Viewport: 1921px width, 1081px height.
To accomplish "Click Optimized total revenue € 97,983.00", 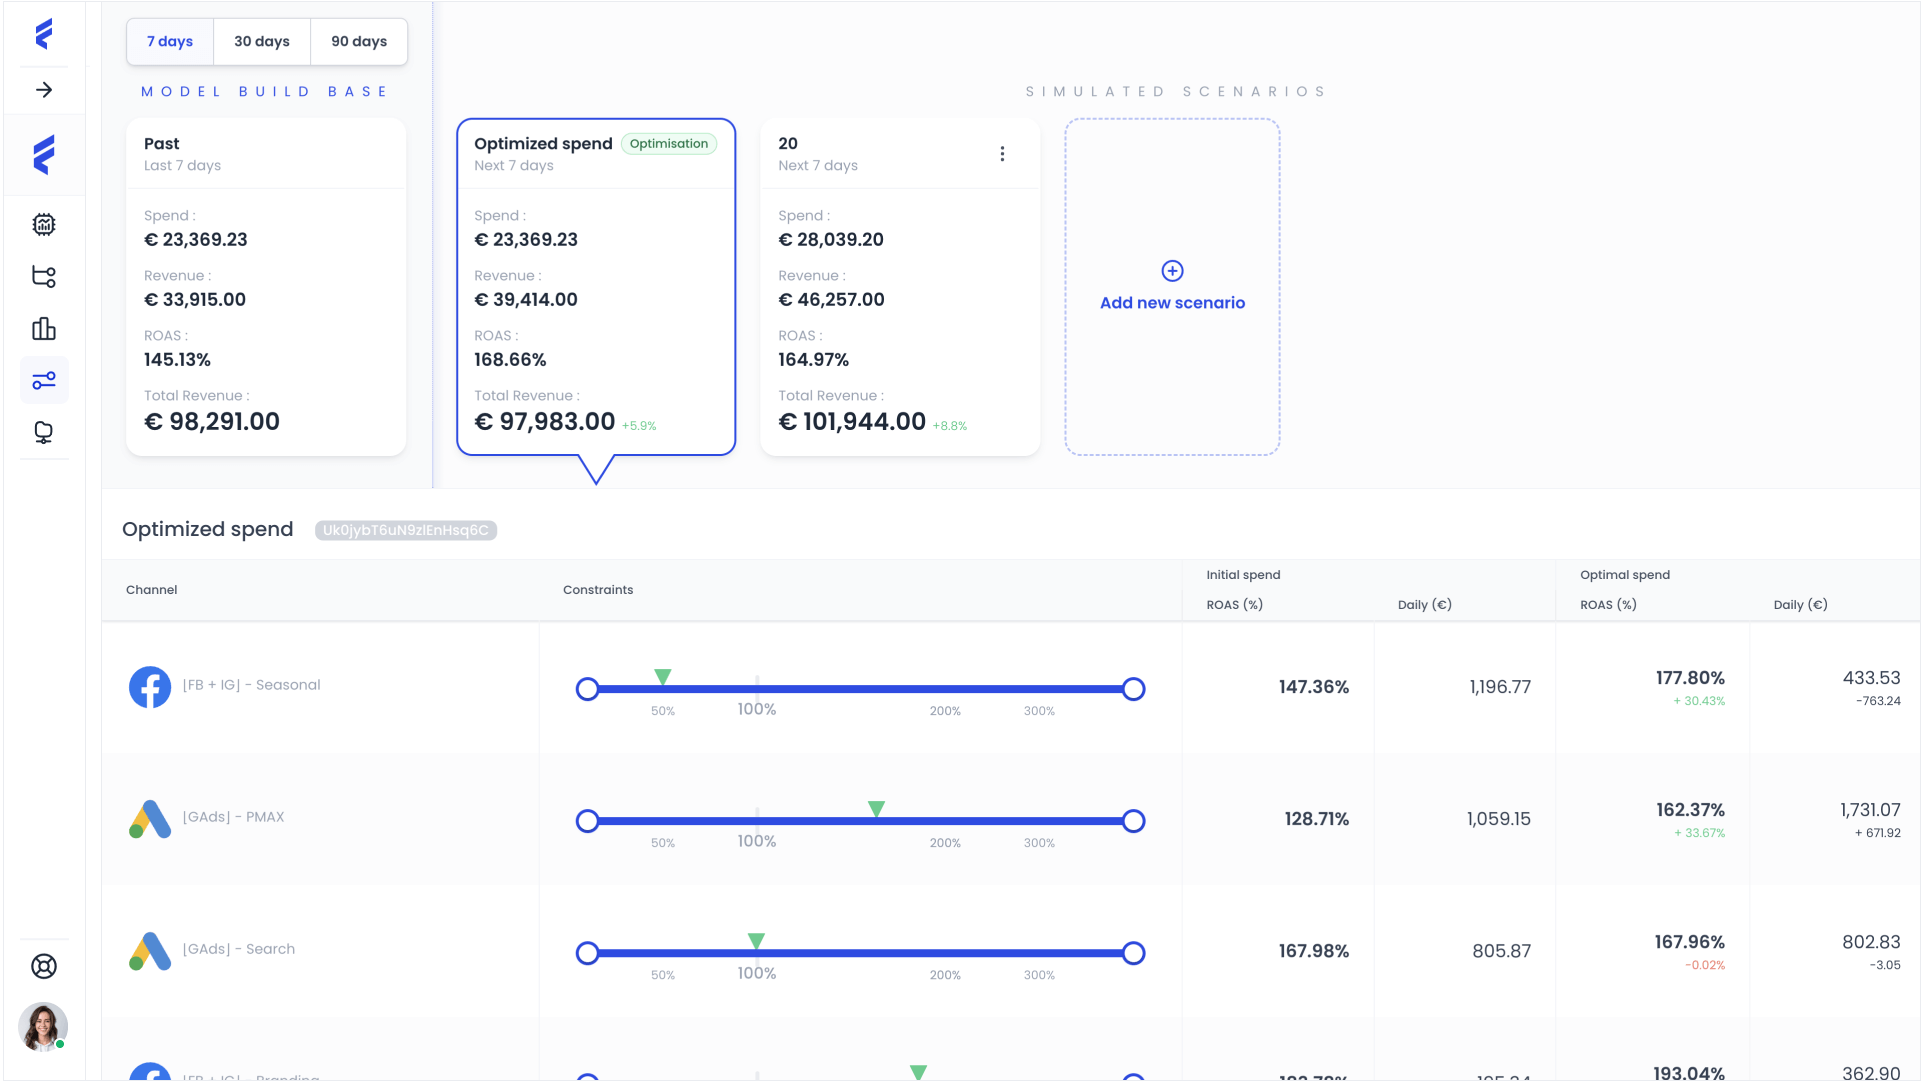I will [545, 422].
